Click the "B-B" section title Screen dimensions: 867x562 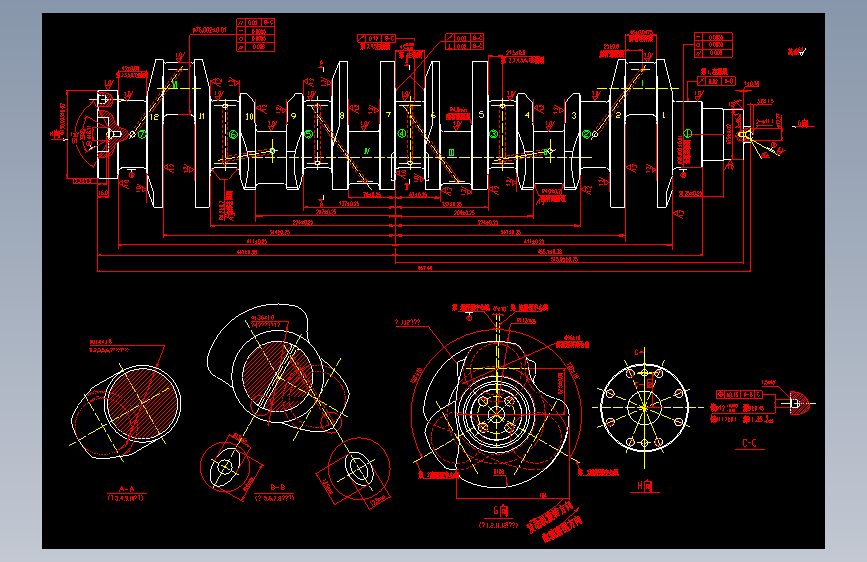tap(278, 487)
